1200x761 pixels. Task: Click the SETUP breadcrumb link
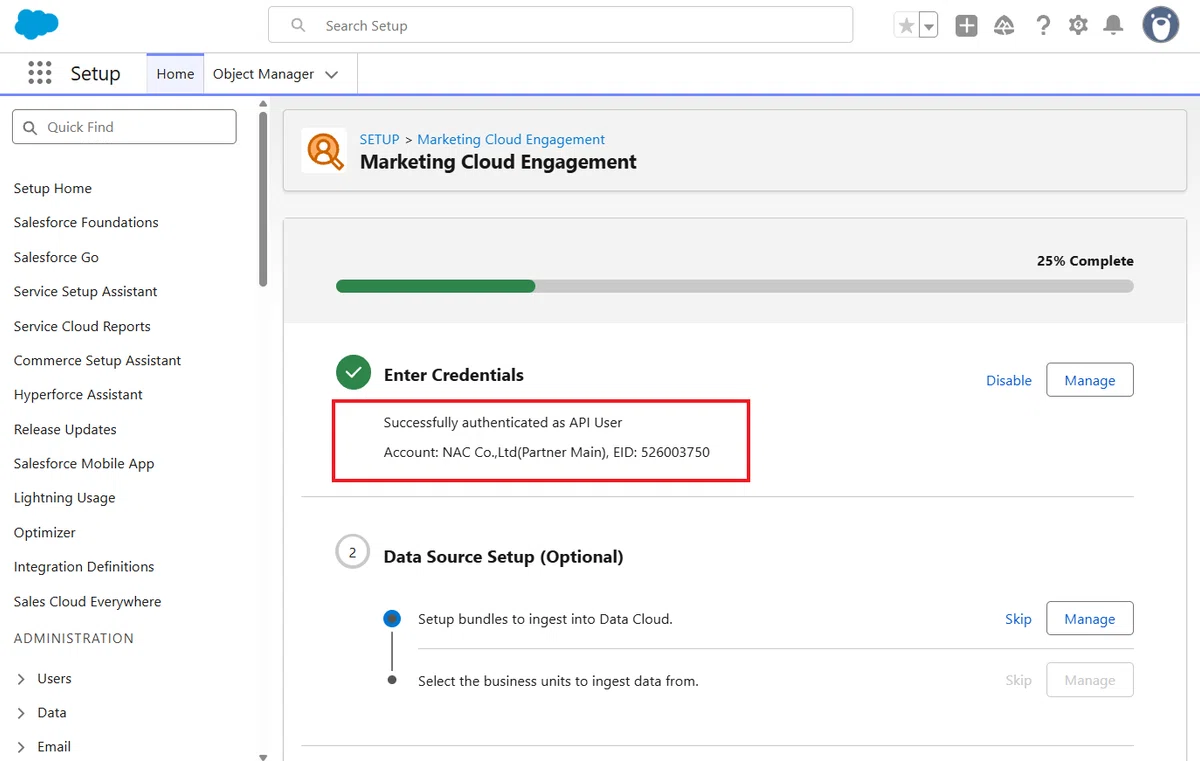click(x=379, y=139)
